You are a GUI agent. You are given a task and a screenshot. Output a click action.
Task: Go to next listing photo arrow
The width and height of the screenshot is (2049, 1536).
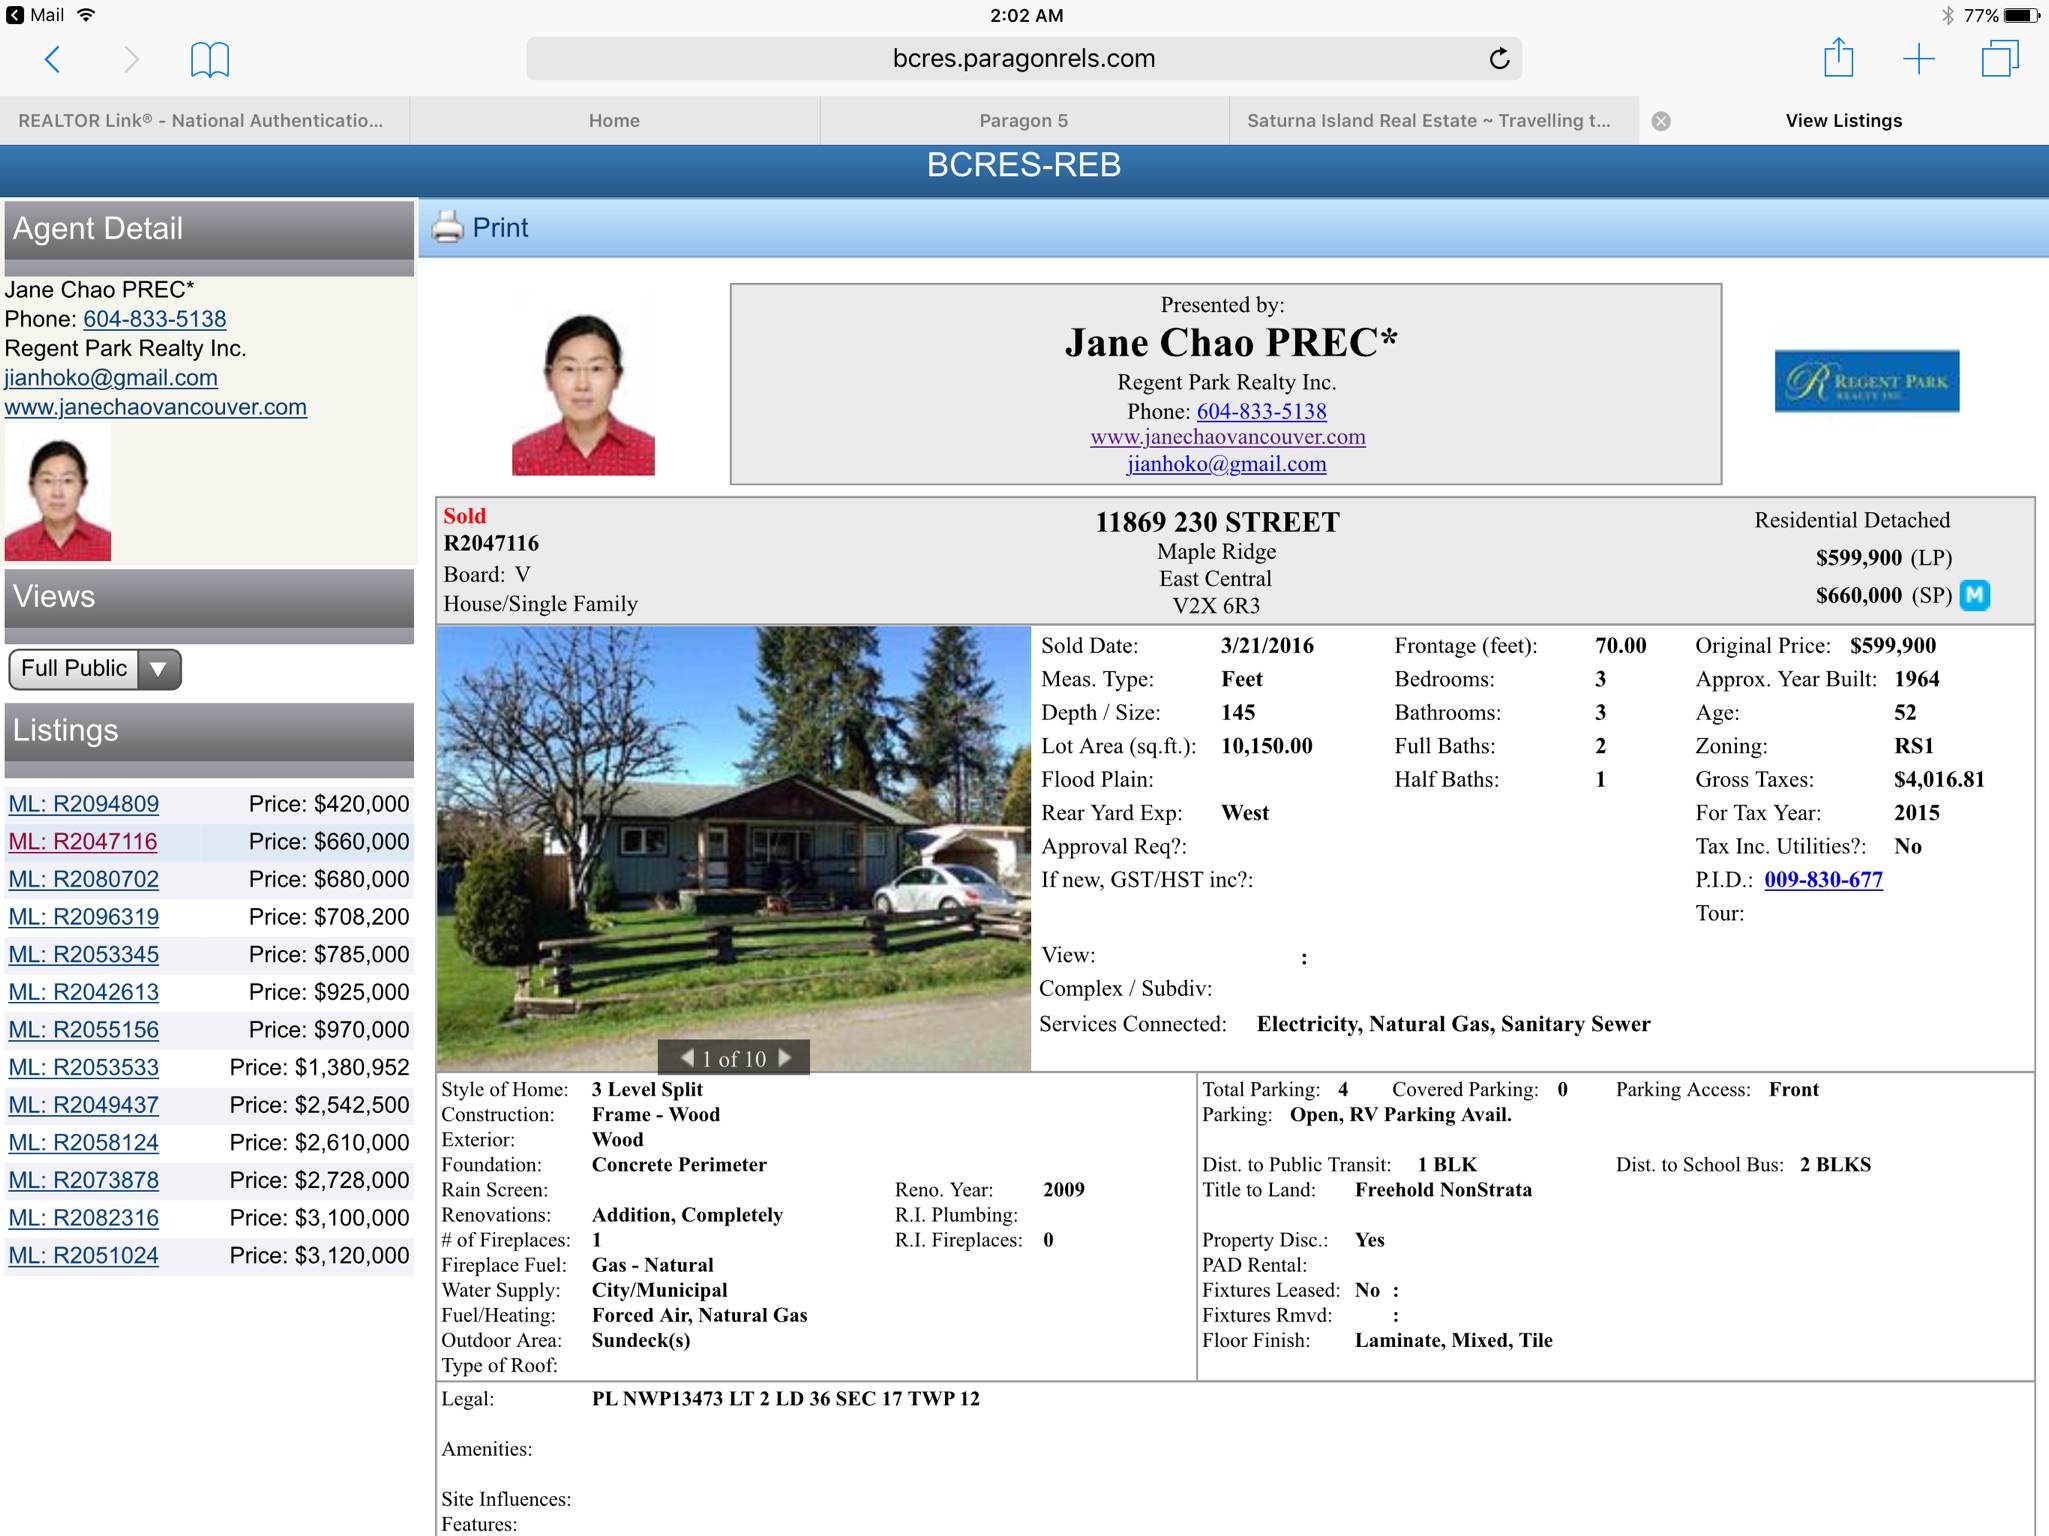785,1057
